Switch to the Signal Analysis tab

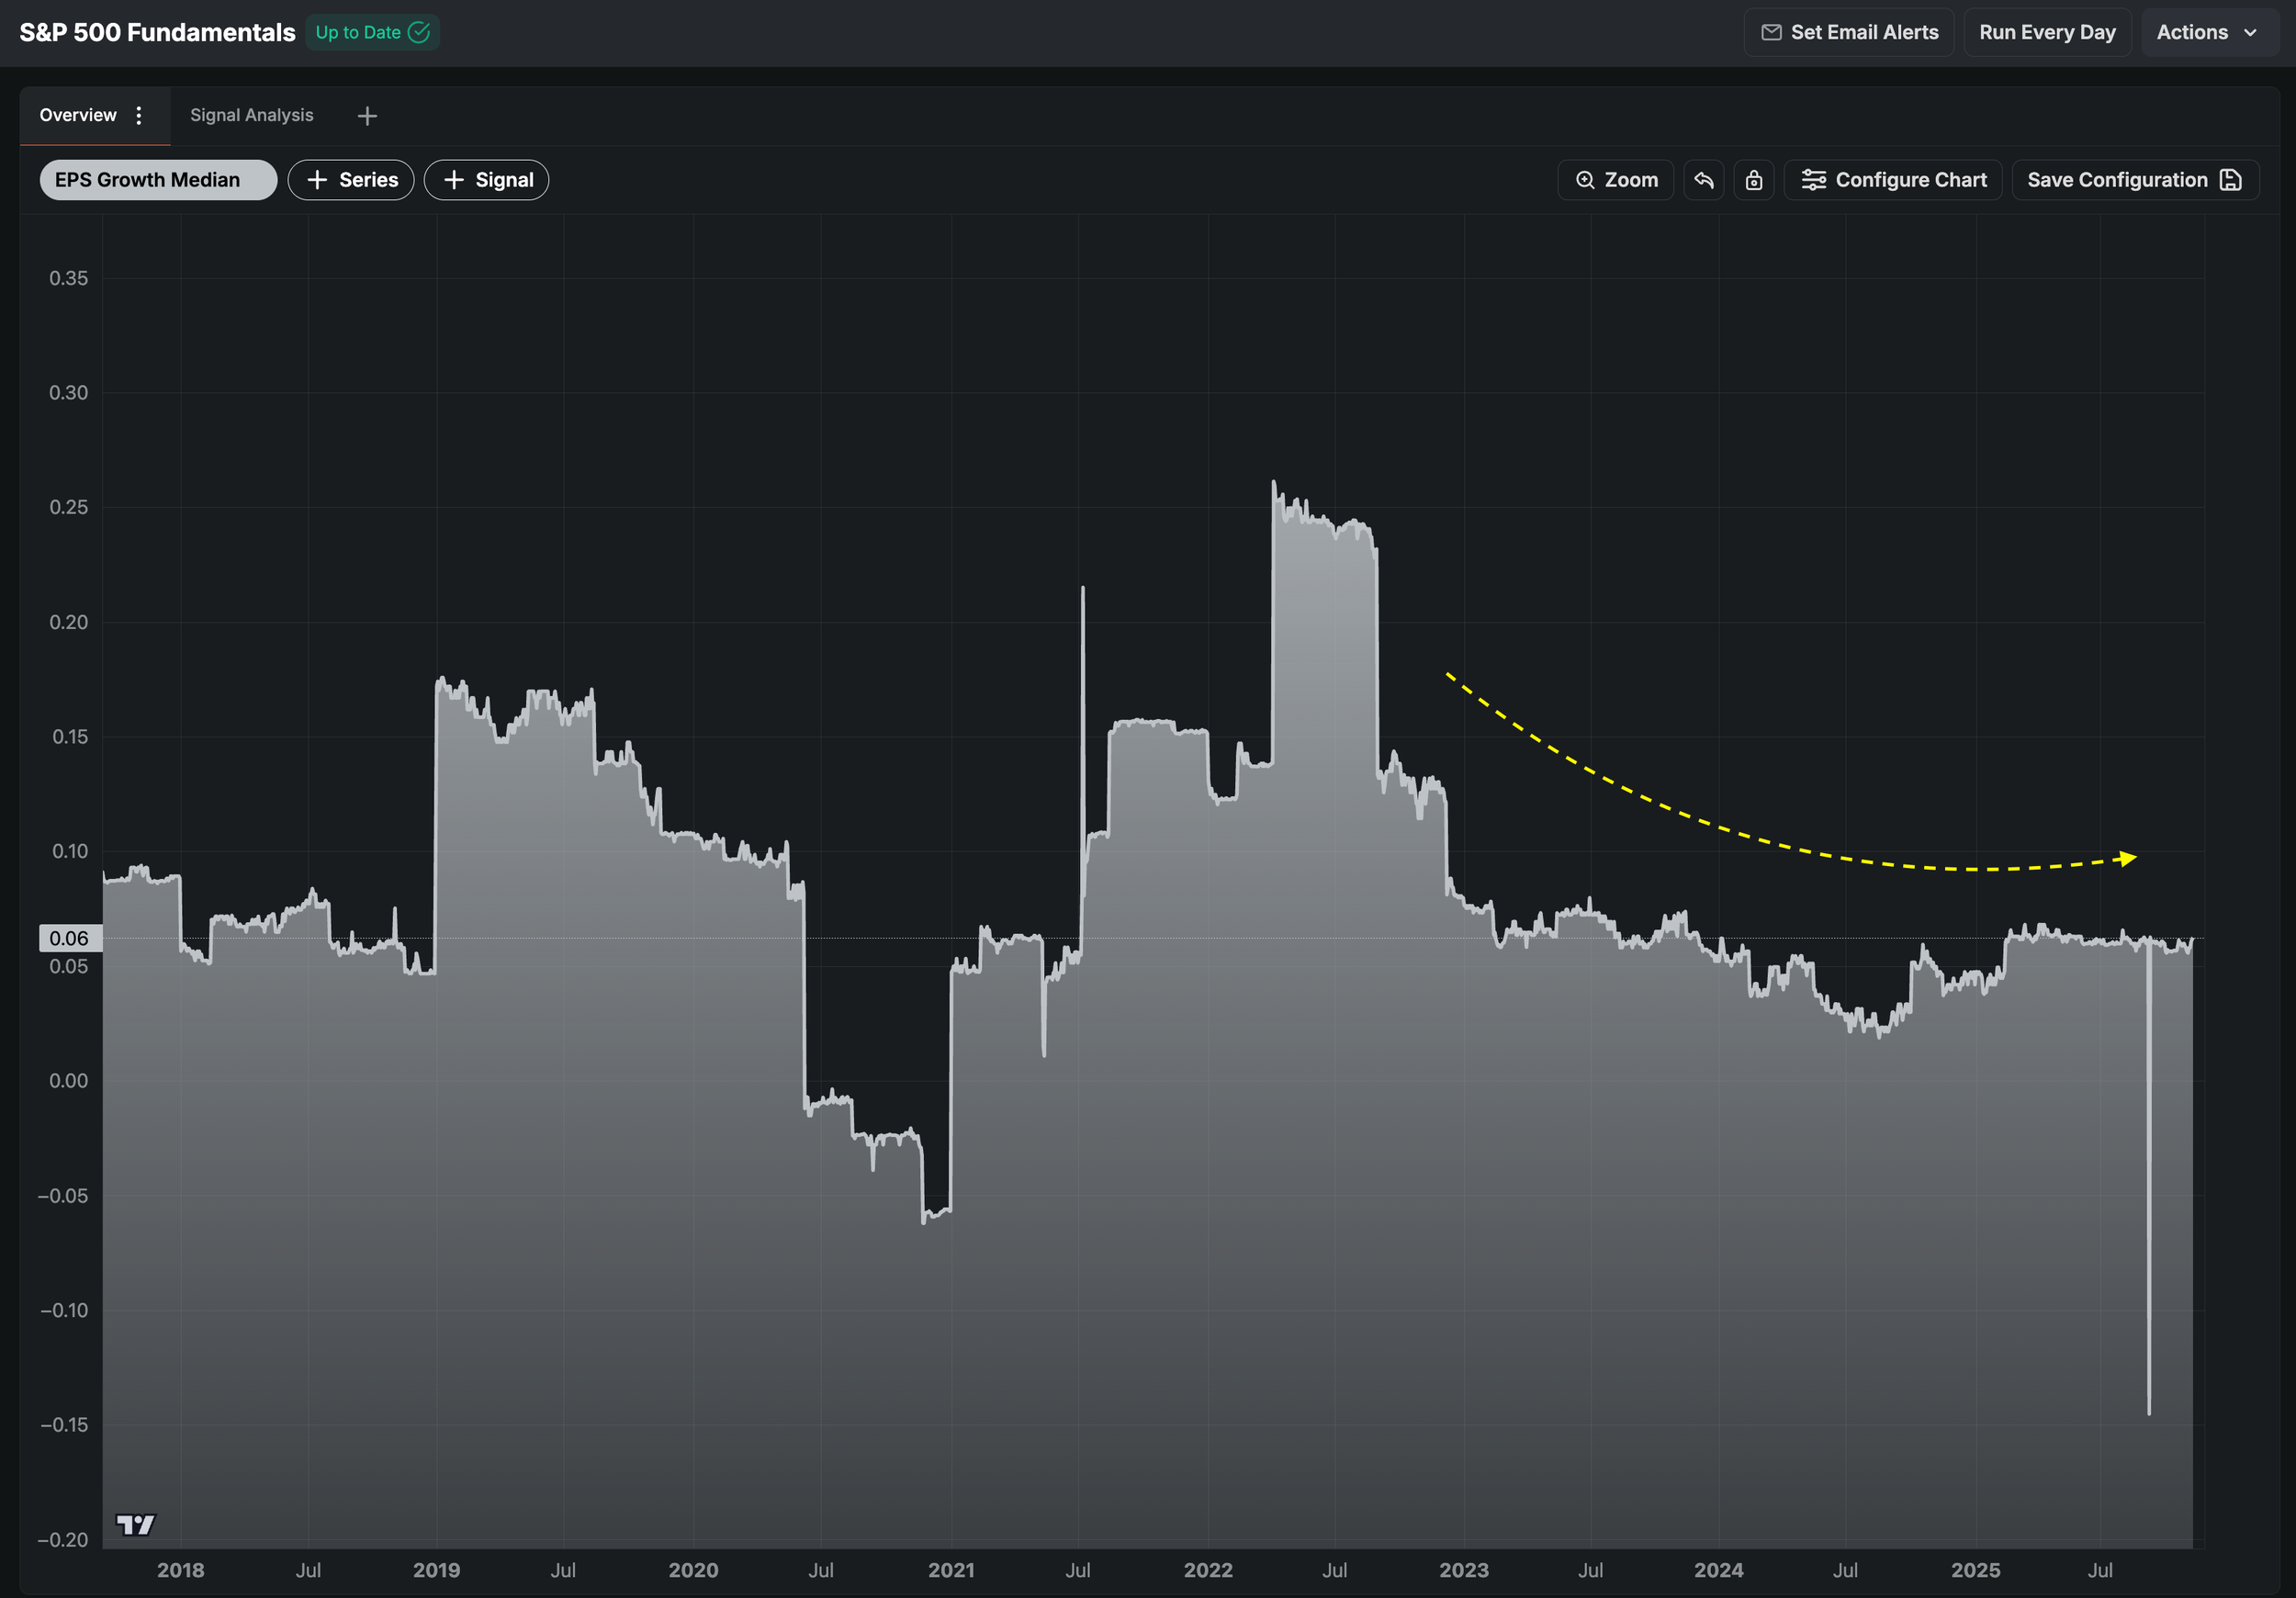click(x=251, y=115)
